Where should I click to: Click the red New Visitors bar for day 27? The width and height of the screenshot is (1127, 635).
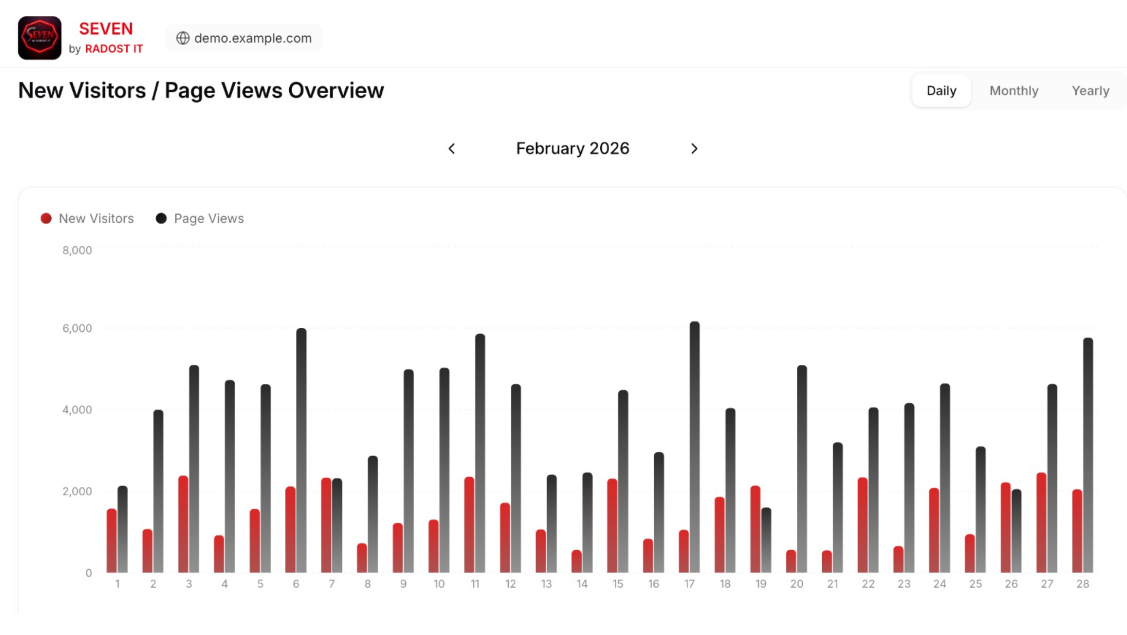tap(1041, 523)
